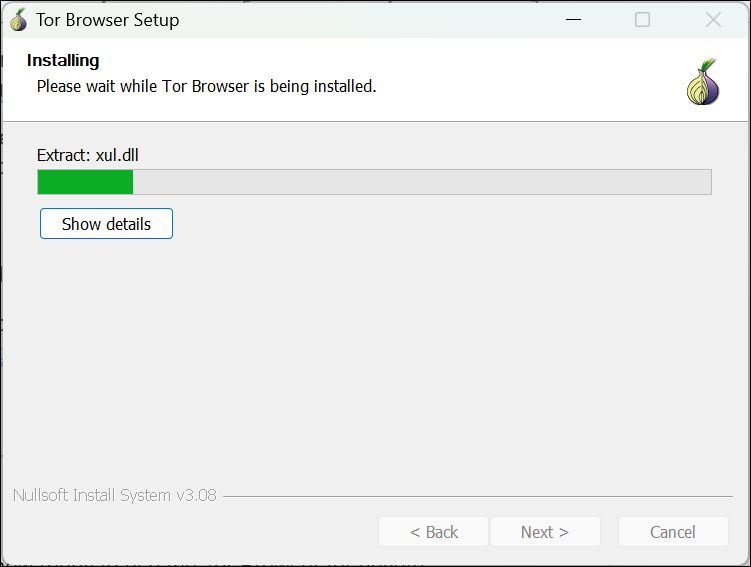751x567 pixels.
Task: Click the large Tor onion logo in header
Action: pyautogui.click(x=703, y=83)
